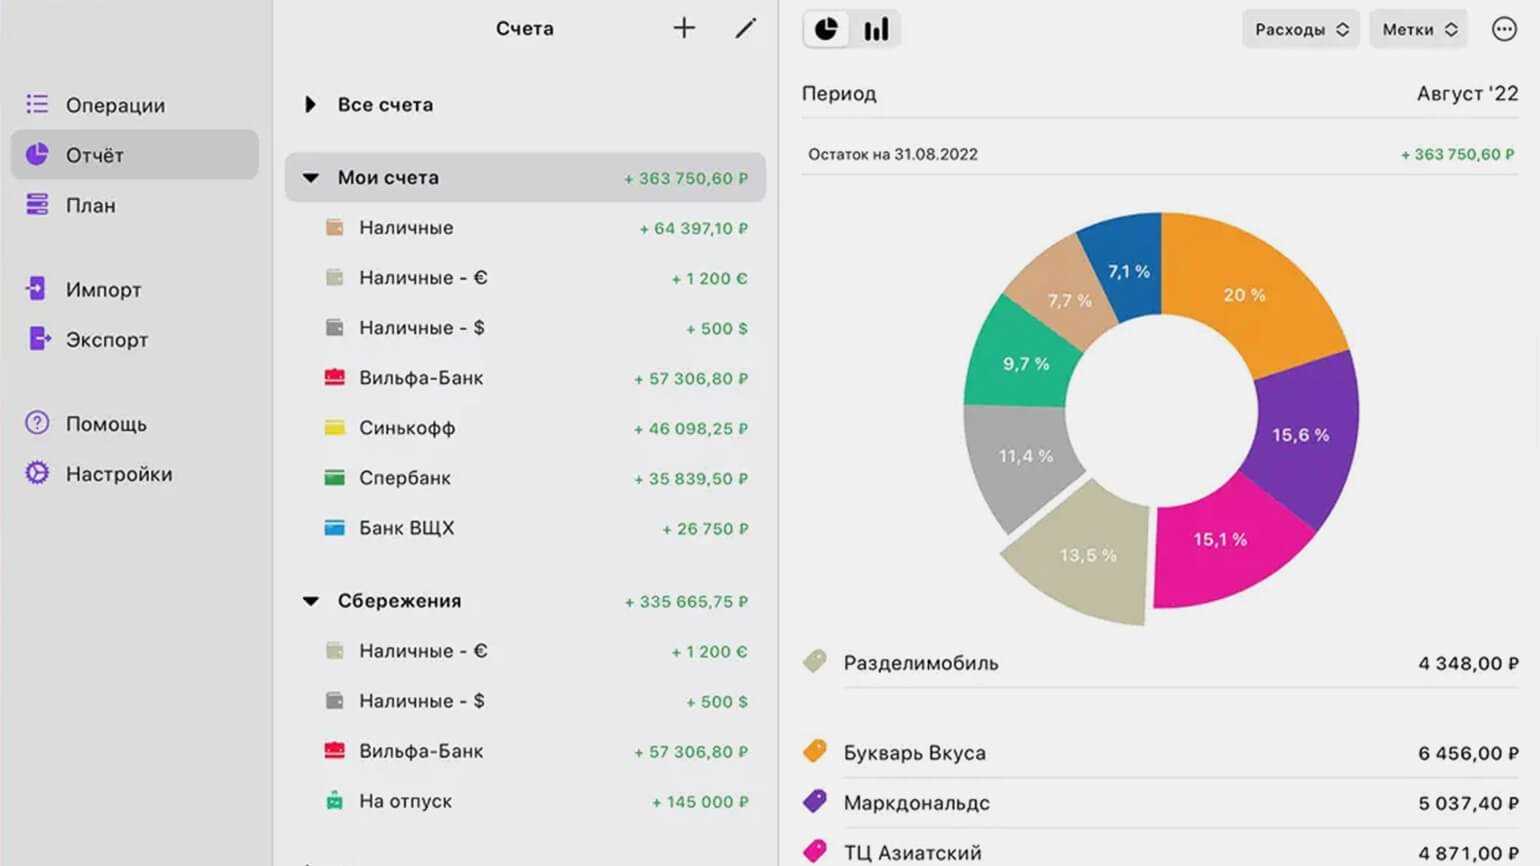Go to the План section
The image size is (1540, 866).
click(90, 205)
